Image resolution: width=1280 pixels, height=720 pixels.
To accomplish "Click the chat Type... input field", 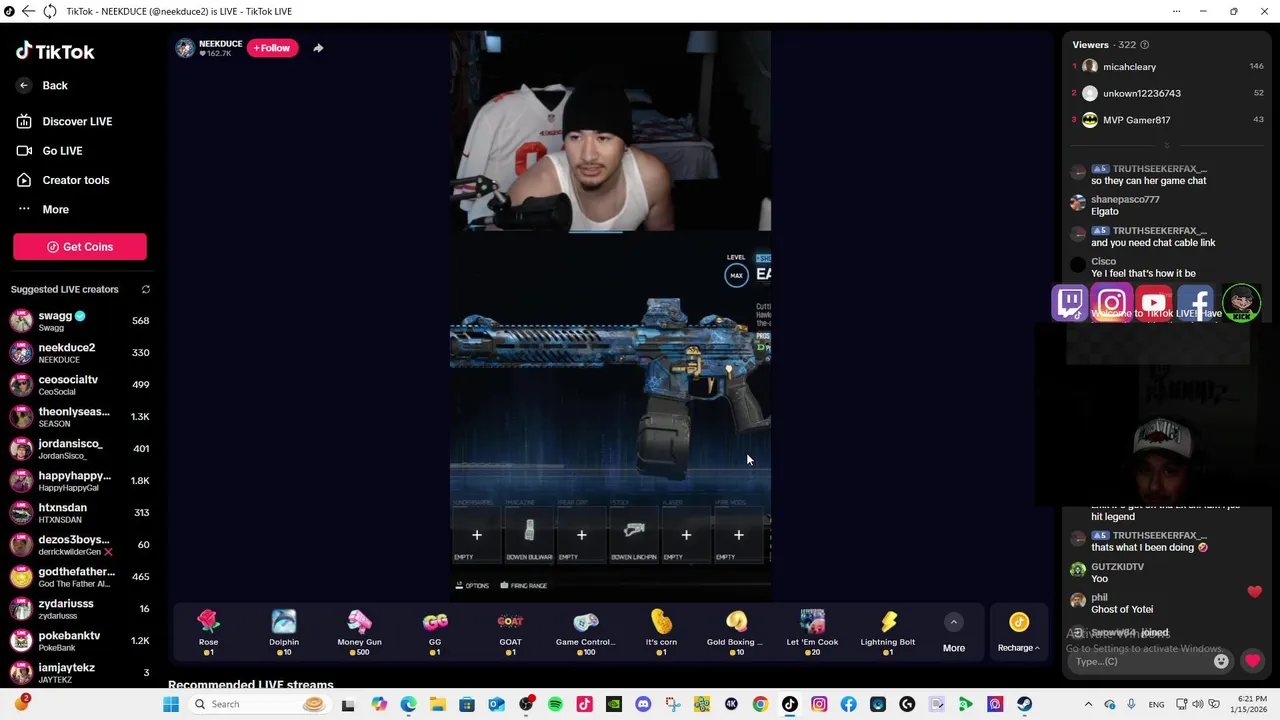I will [1140, 661].
